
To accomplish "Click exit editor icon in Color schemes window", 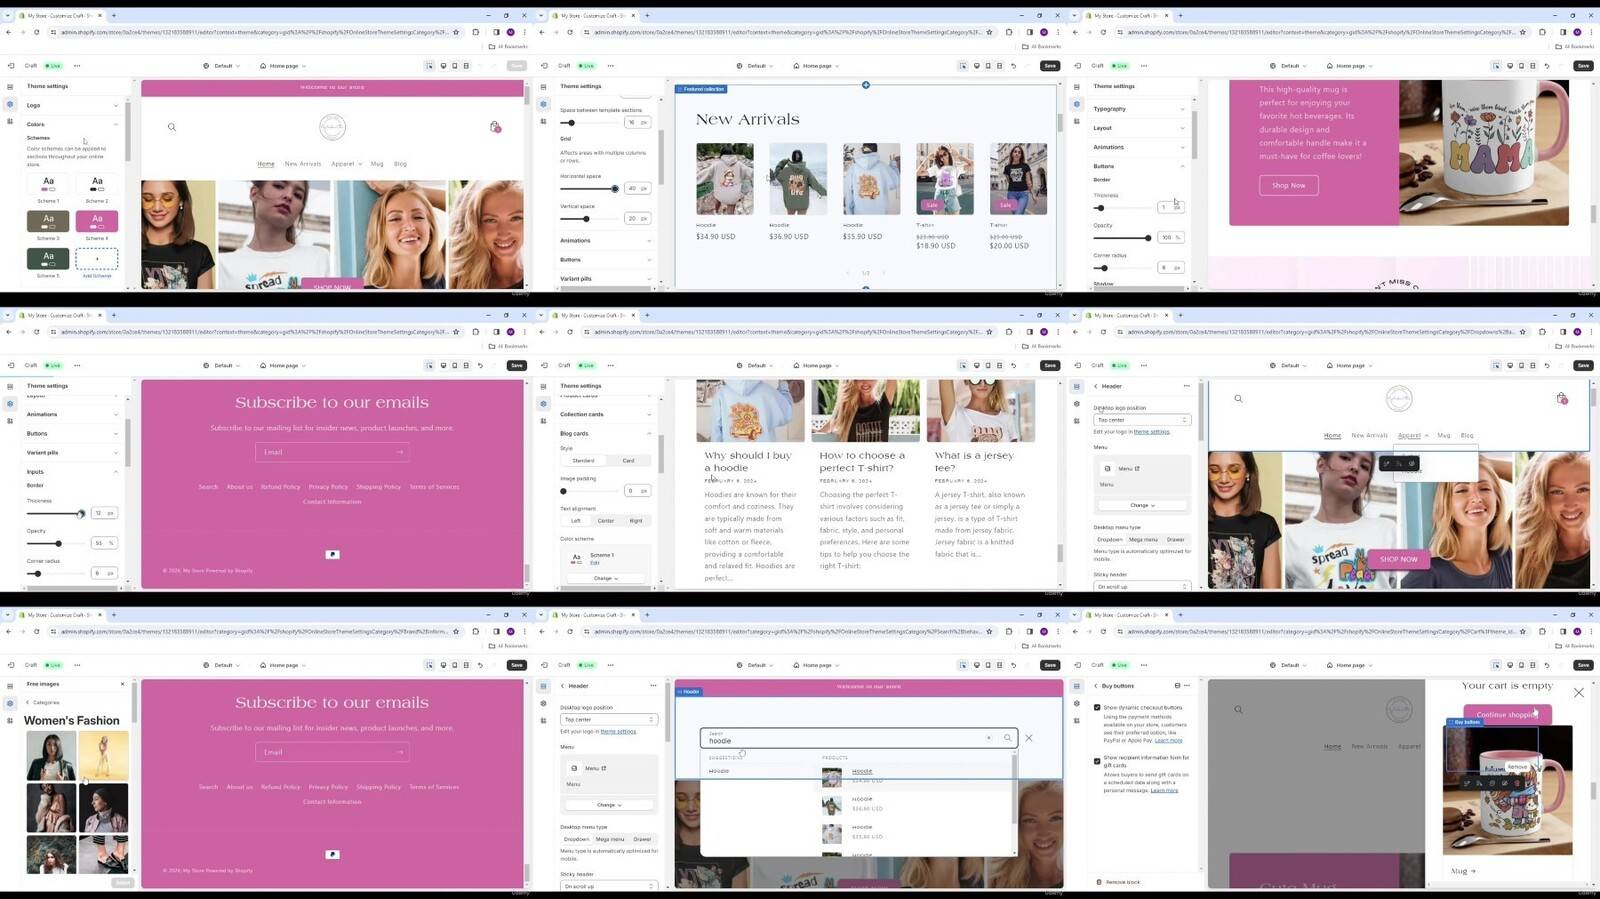I will pos(11,66).
